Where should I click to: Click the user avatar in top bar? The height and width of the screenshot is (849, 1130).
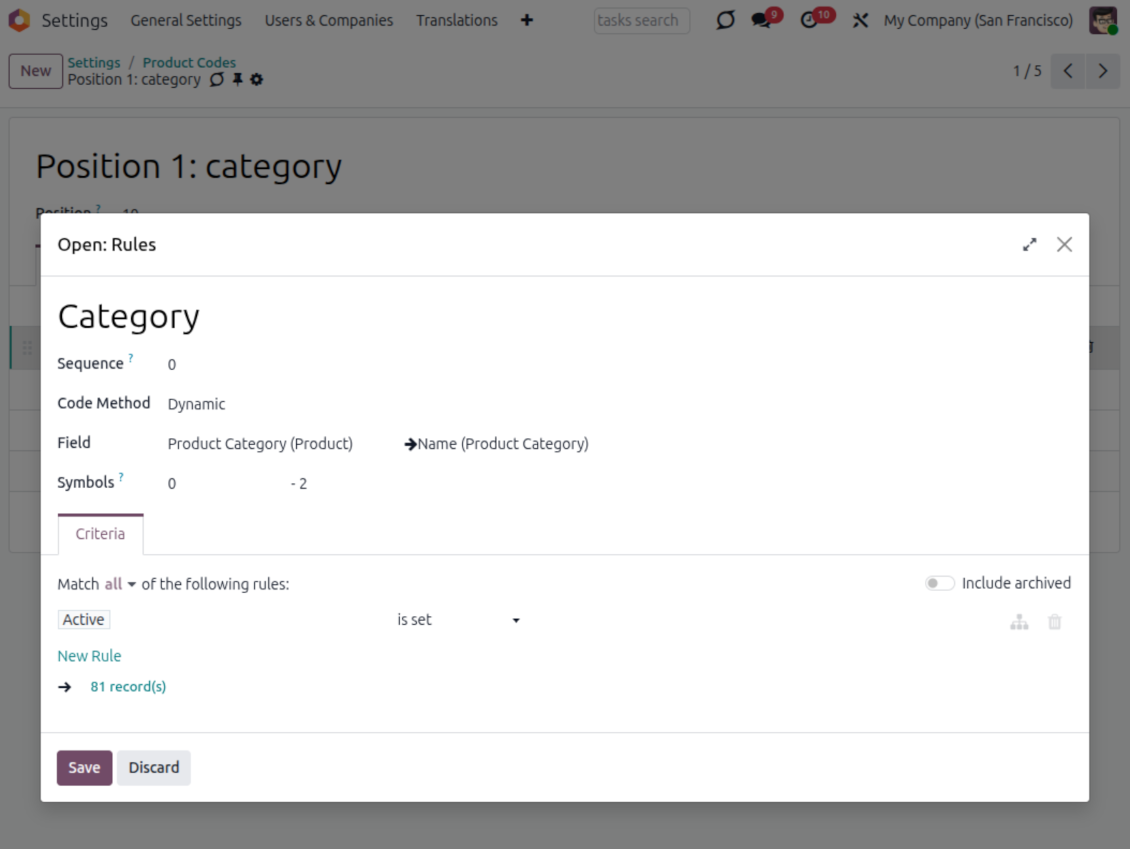pos(1103,20)
